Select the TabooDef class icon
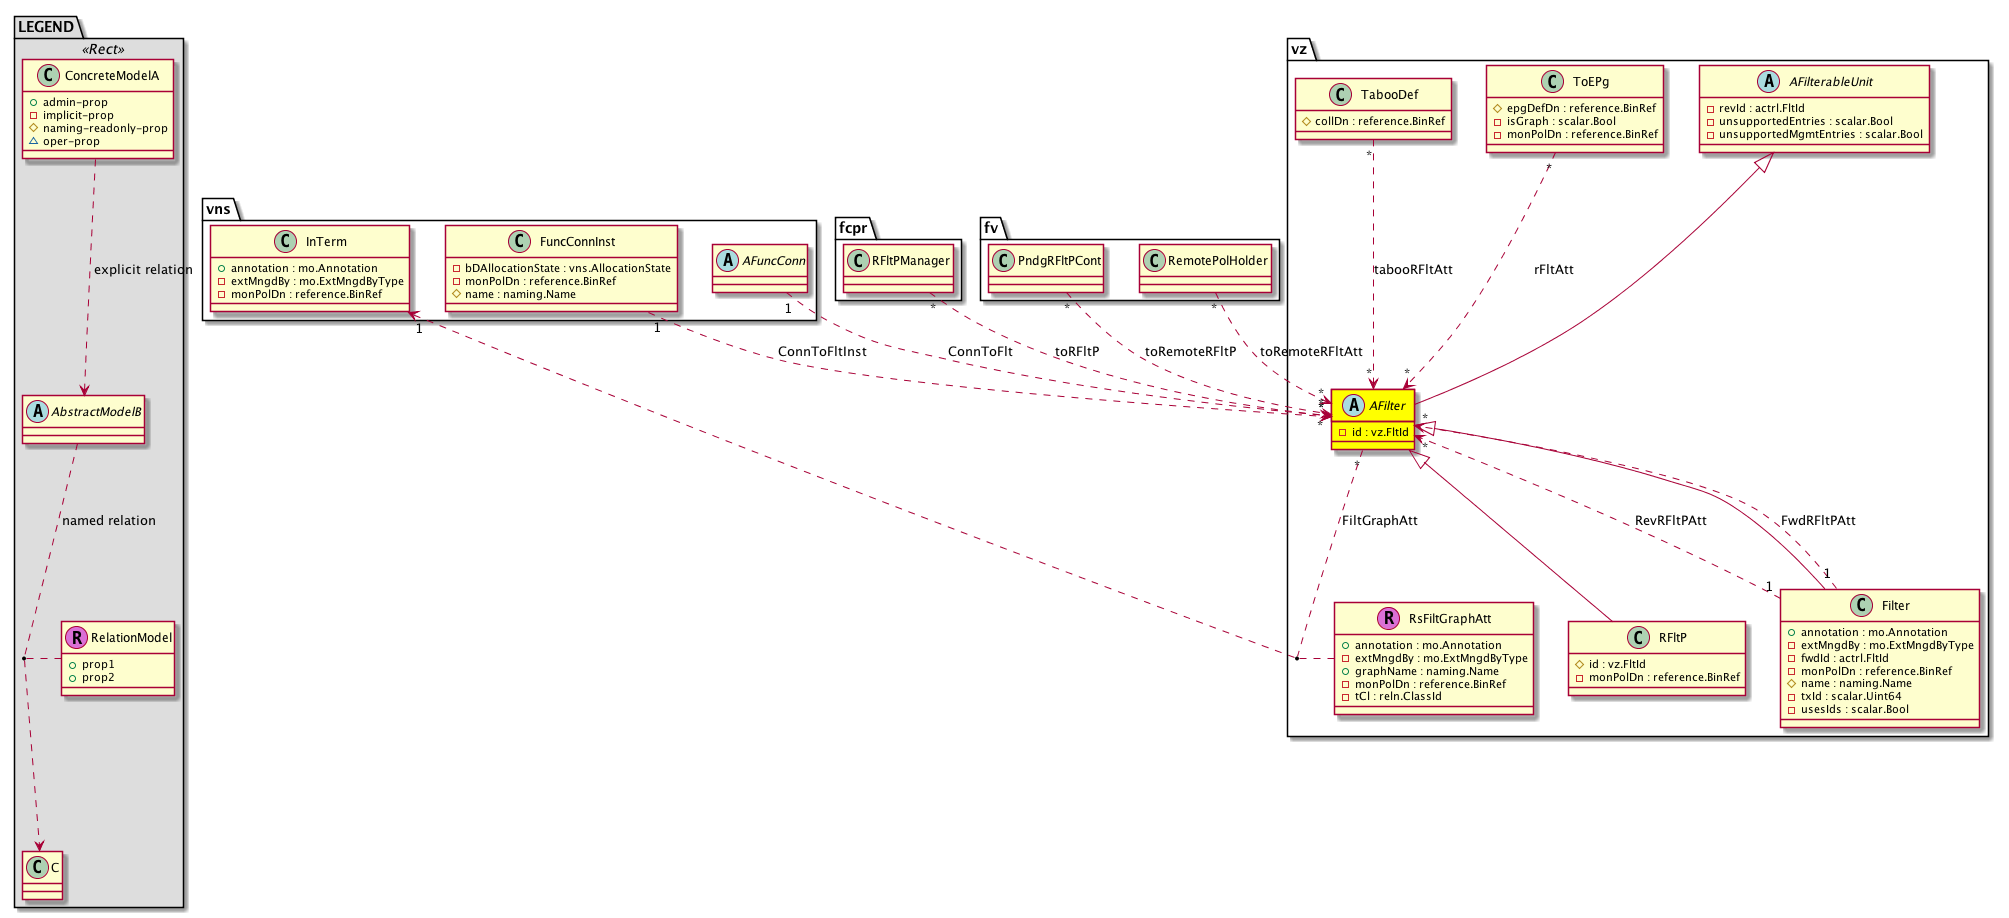Image resolution: width=2009 pixels, height=918 pixels. (1340, 95)
